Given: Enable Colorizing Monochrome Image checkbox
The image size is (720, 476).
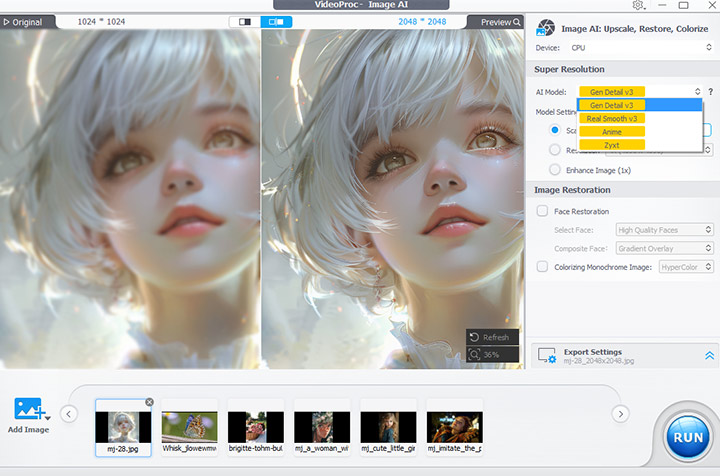Looking at the screenshot, I should tap(542, 267).
